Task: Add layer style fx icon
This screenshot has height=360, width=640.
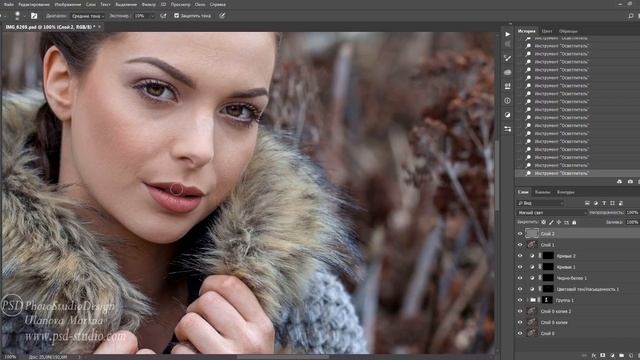Action: 593,356
